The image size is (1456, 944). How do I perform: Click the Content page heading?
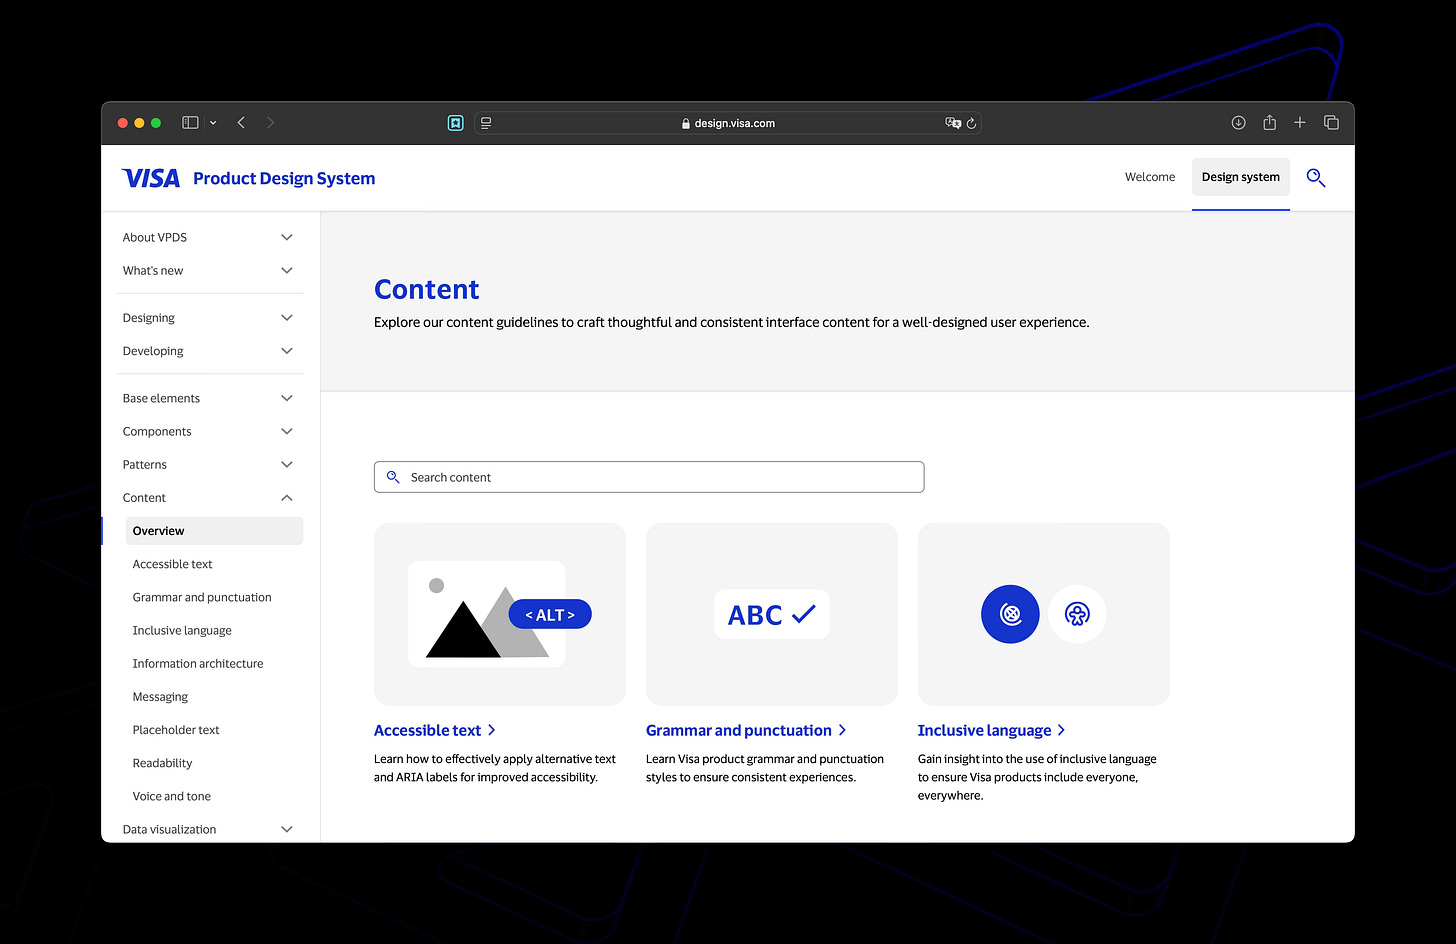click(x=427, y=289)
